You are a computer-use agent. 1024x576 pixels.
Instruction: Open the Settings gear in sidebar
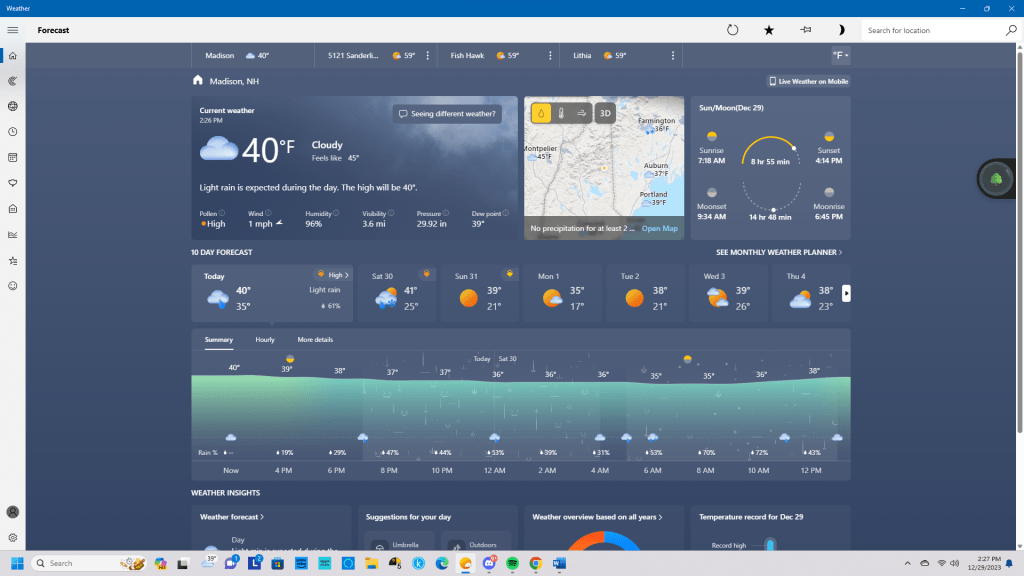click(x=13, y=537)
